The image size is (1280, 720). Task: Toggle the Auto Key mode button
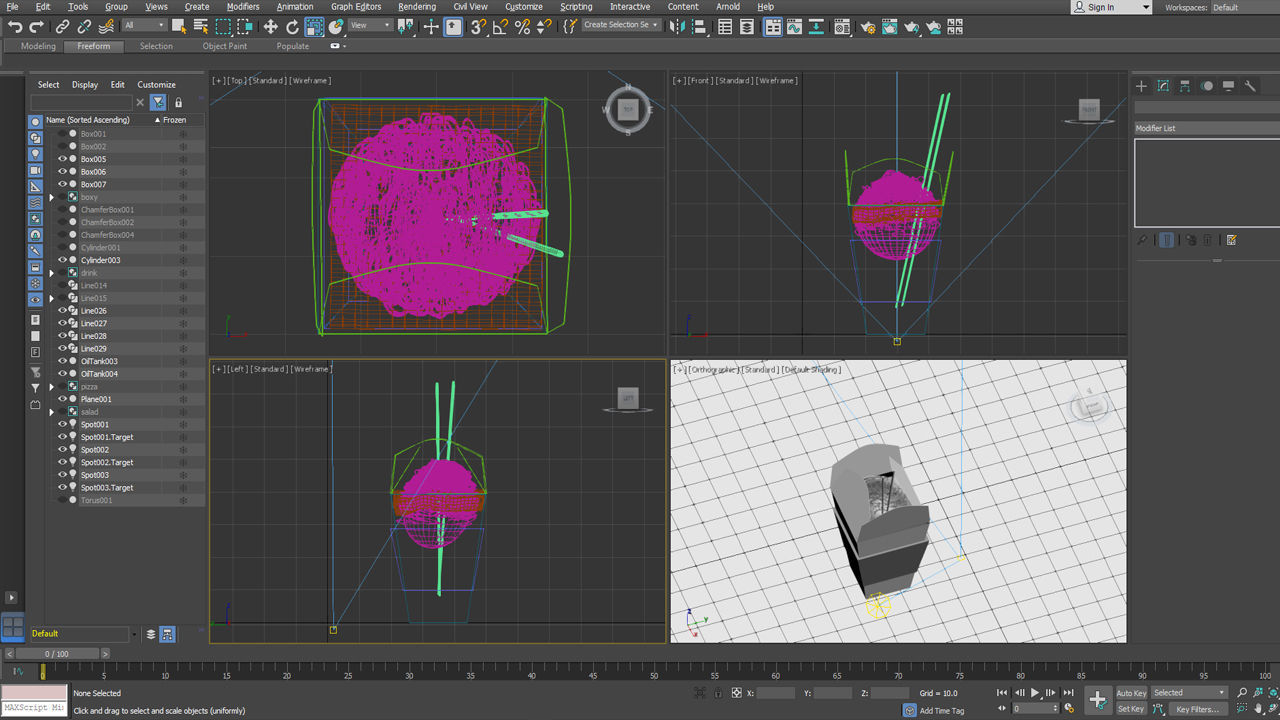1131,693
